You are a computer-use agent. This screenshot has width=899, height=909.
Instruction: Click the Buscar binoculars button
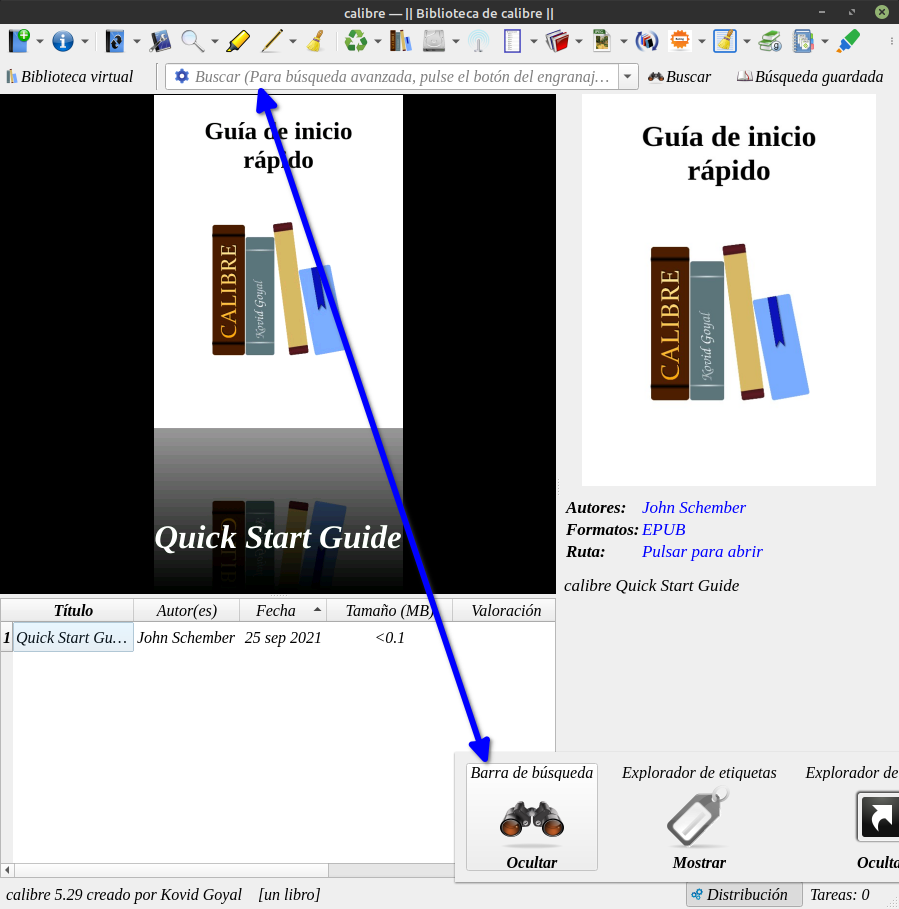pyautogui.click(x=679, y=77)
